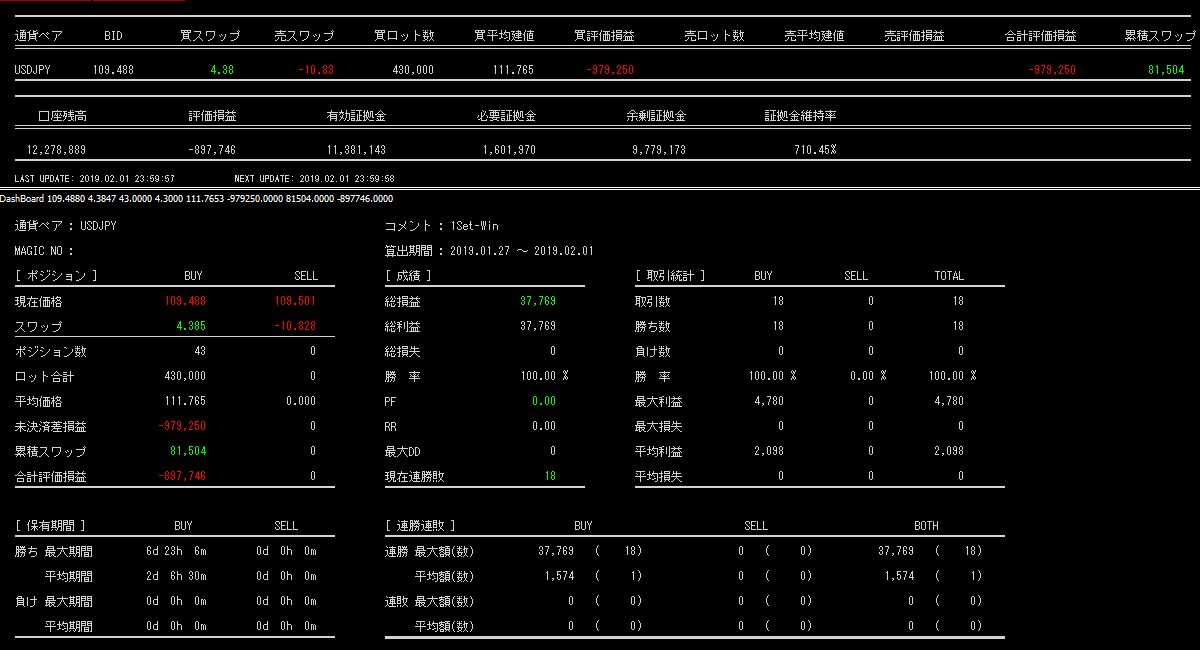Select the [ 保有期間 ] section header
1200x650 pixels.
[50, 525]
